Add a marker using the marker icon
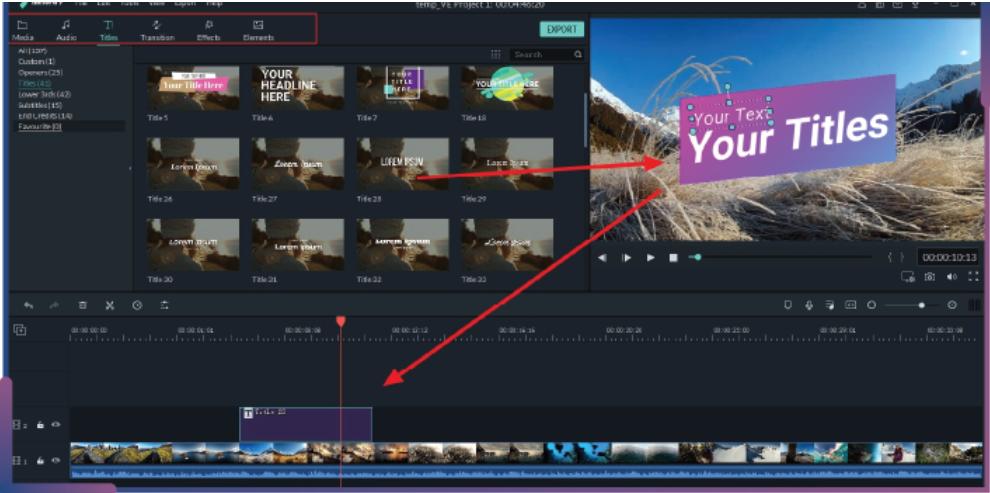This screenshot has width=990, height=493. click(x=787, y=305)
